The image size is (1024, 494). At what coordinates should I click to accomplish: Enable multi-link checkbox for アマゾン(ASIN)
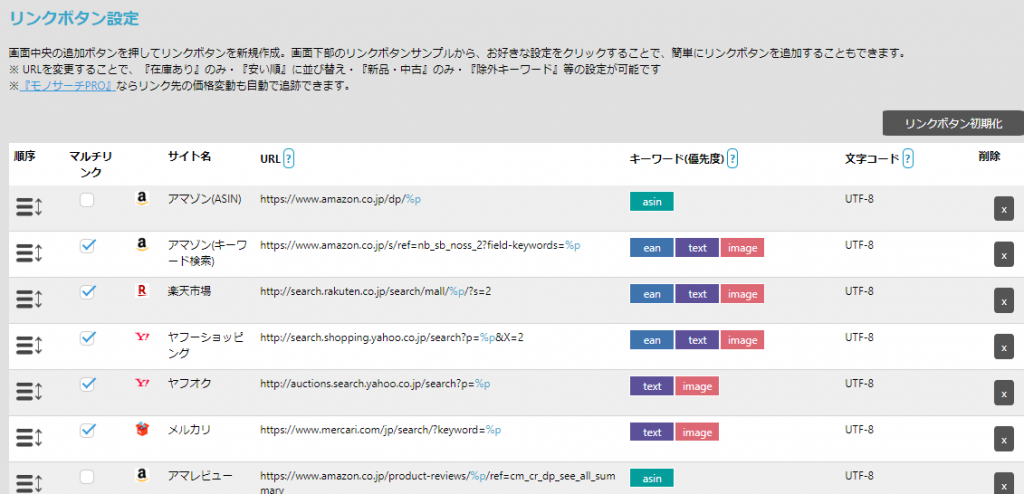tap(87, 200)
